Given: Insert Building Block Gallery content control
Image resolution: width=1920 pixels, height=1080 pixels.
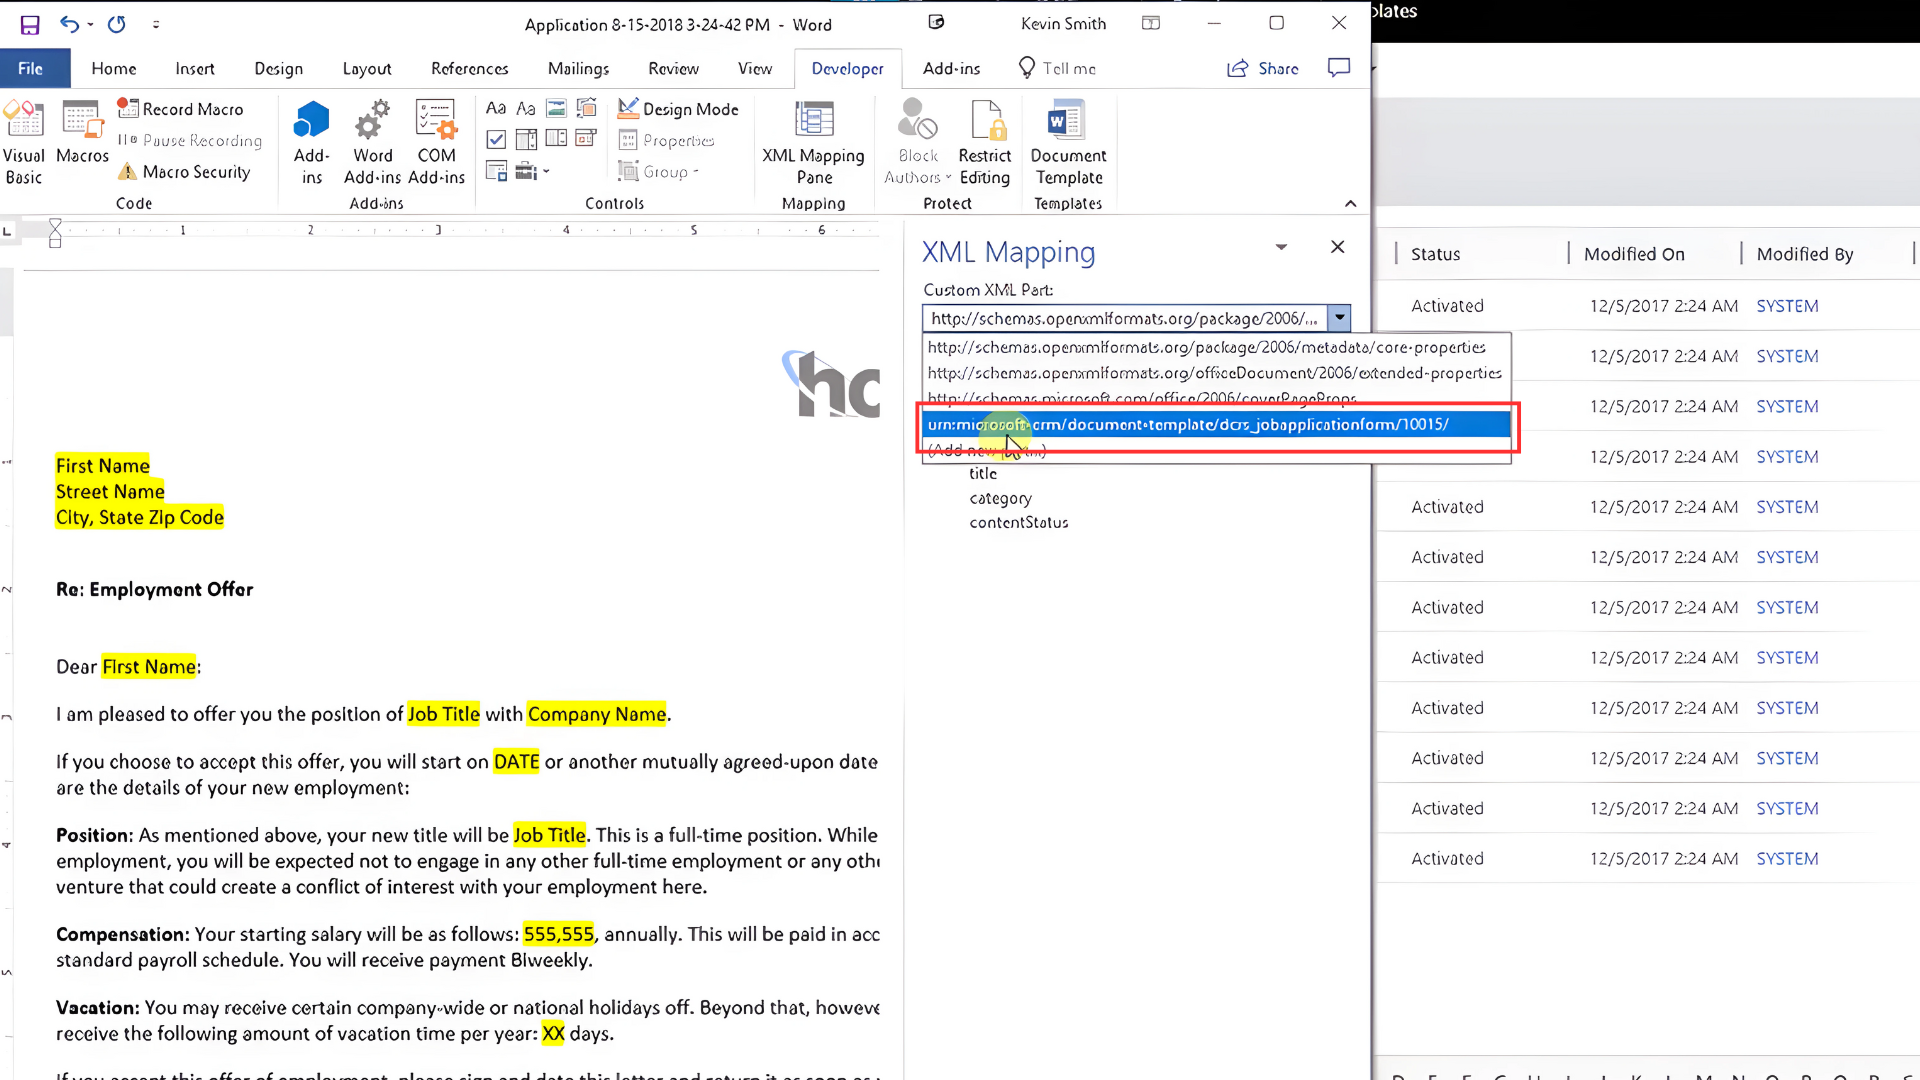Looking at the screenshot, I should click(587, 108).
